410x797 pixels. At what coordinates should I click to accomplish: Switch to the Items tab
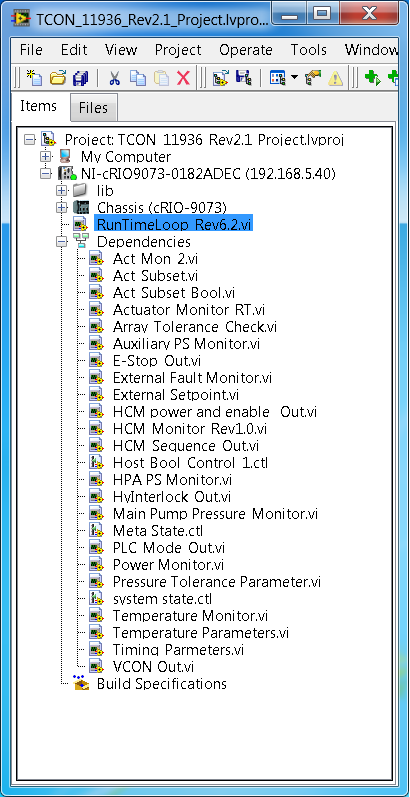pos(38,106)
